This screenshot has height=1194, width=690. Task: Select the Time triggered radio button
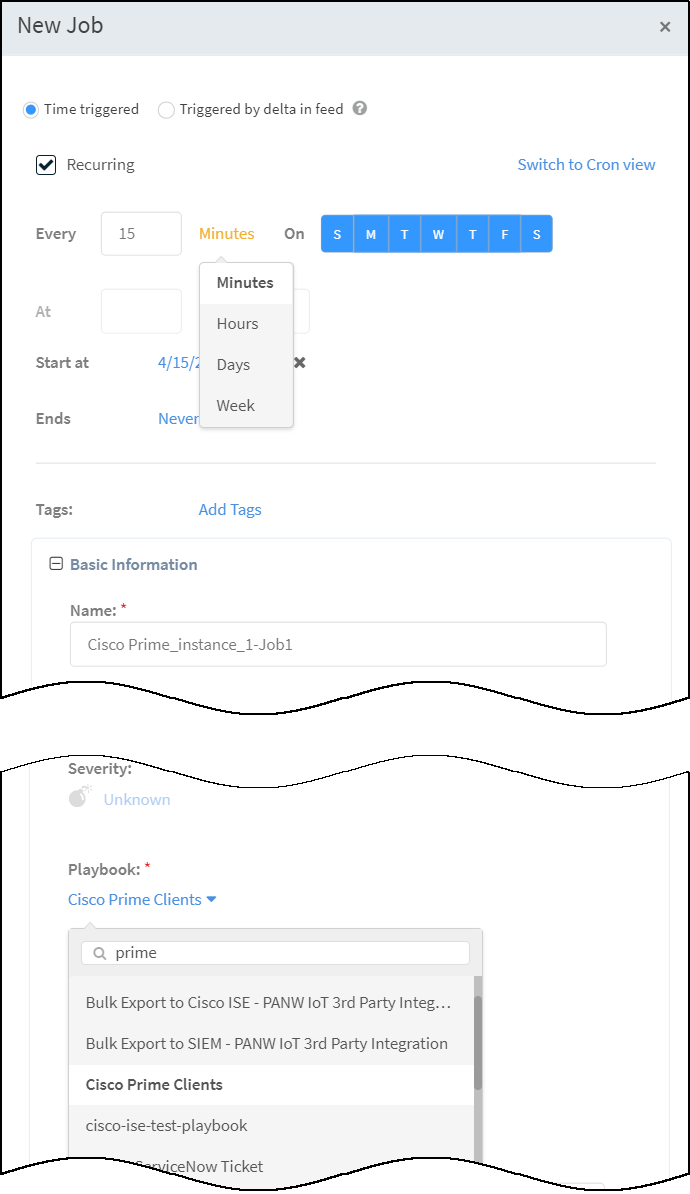click(31, 110)
